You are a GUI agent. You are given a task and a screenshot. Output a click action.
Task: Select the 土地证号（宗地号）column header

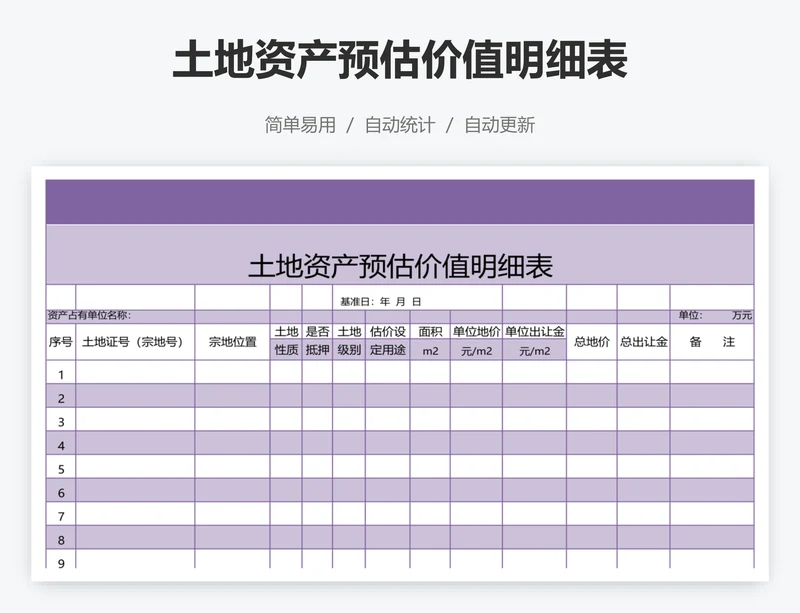(x=135, y=342)
